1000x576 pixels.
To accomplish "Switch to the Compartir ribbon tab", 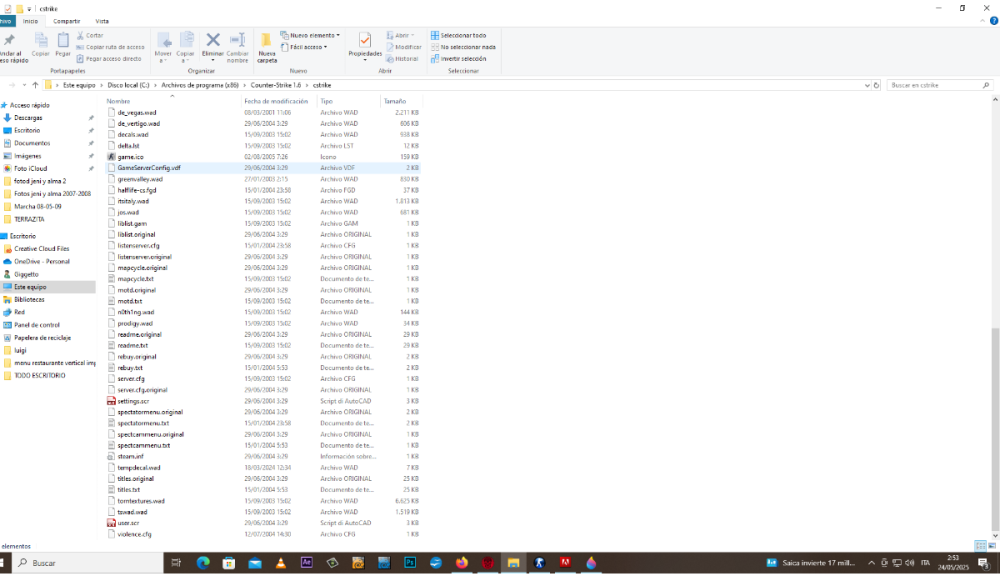I will [66, 21].
